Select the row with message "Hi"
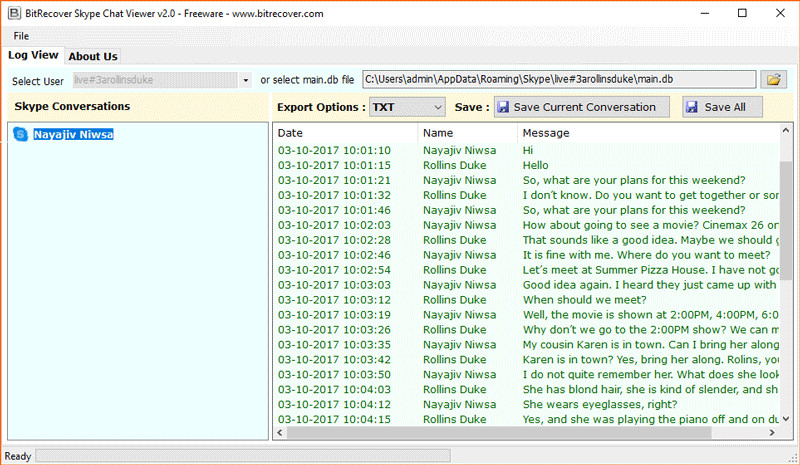Screen dimensions: 800x465 click(x=527, y=150)
